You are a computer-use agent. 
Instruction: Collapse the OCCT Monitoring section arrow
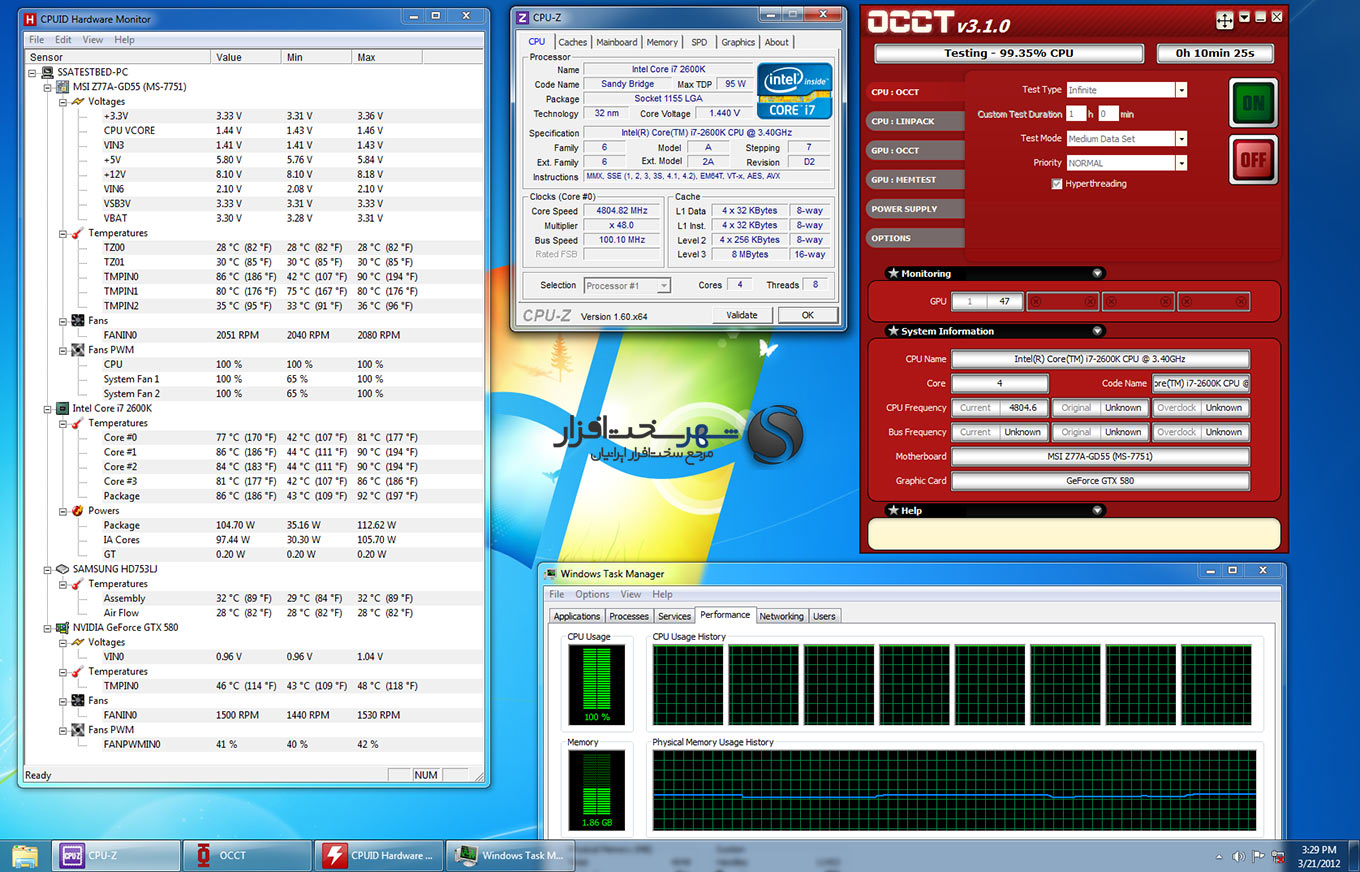pyautogui.click(x=1097, y=273)
